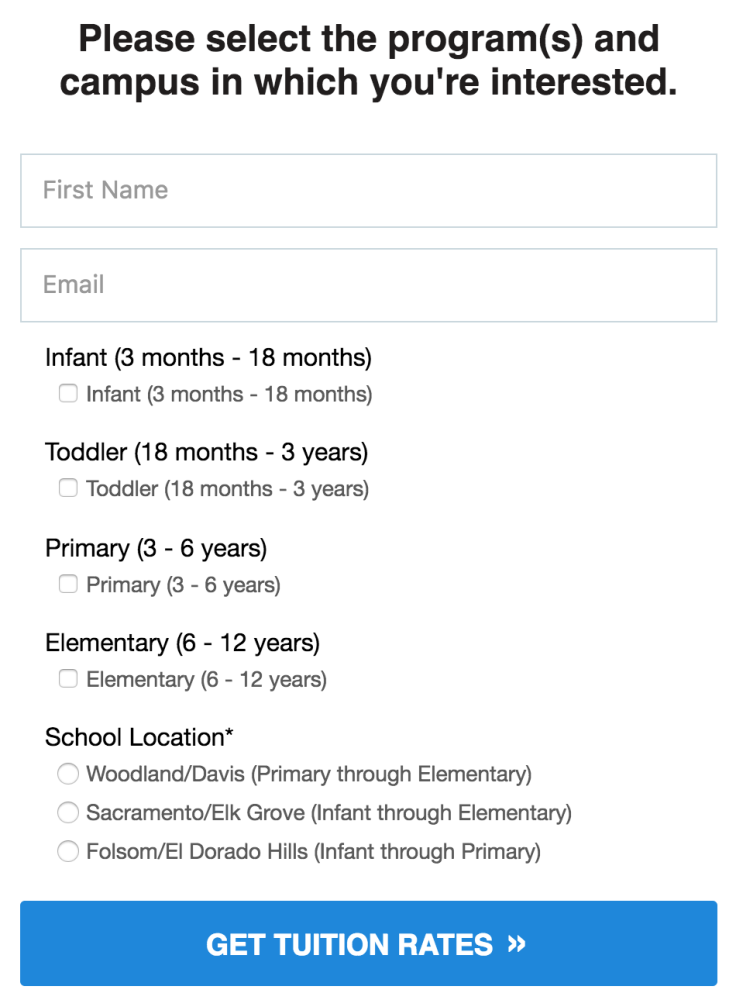
Task: Click the bold Infant section heading
Action: tap(208, 357)
